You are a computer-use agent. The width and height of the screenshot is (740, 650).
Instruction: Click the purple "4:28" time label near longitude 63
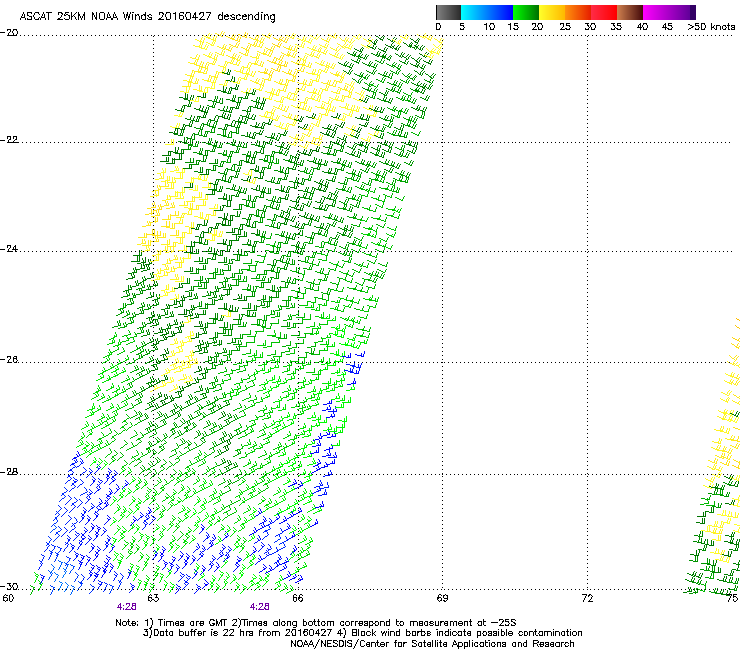coord(126,607)
